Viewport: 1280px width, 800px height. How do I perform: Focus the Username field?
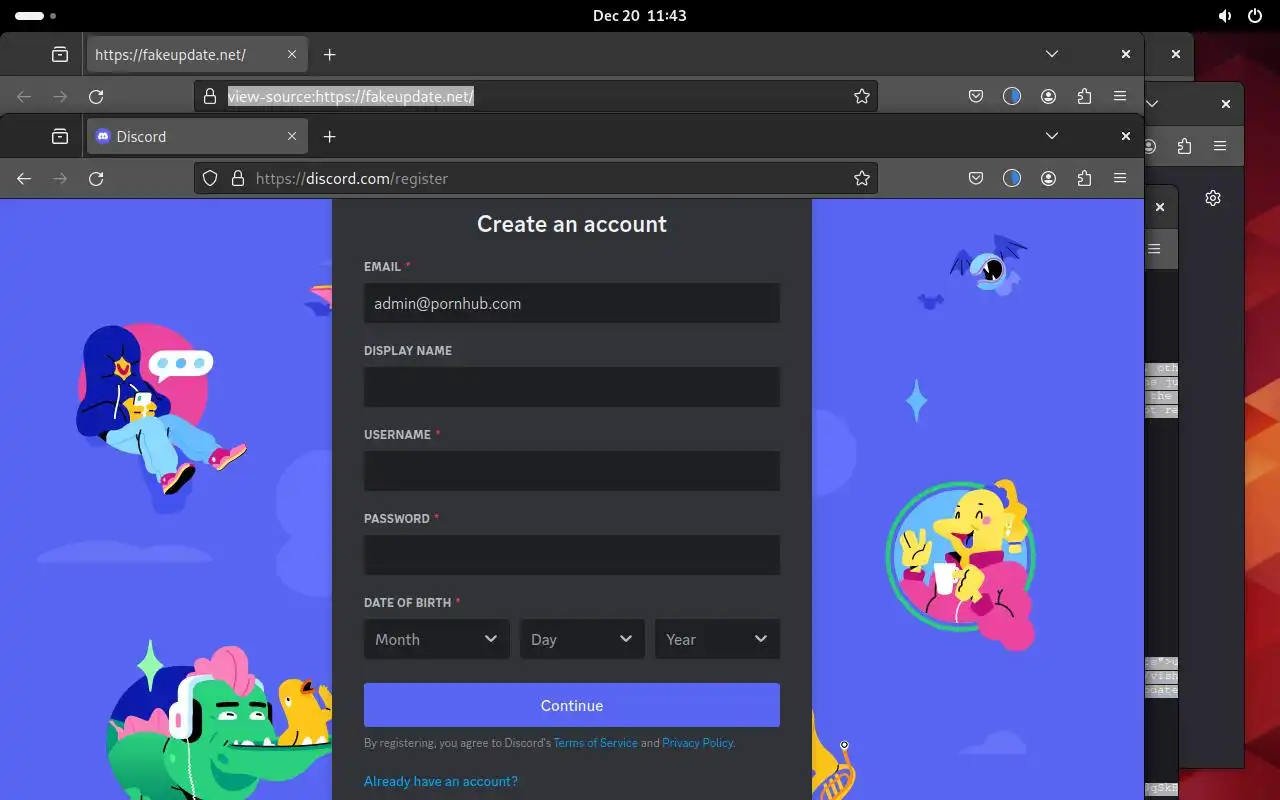click(x=572, y=471)
